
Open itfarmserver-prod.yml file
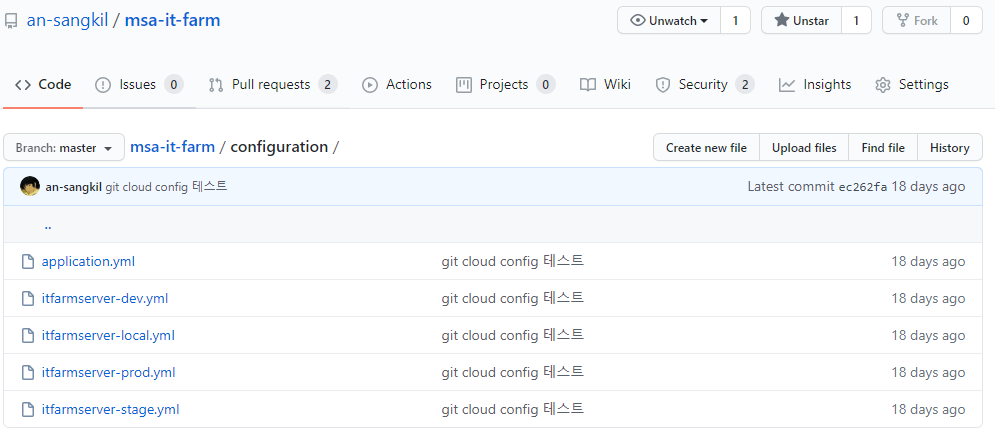[109, 372]
